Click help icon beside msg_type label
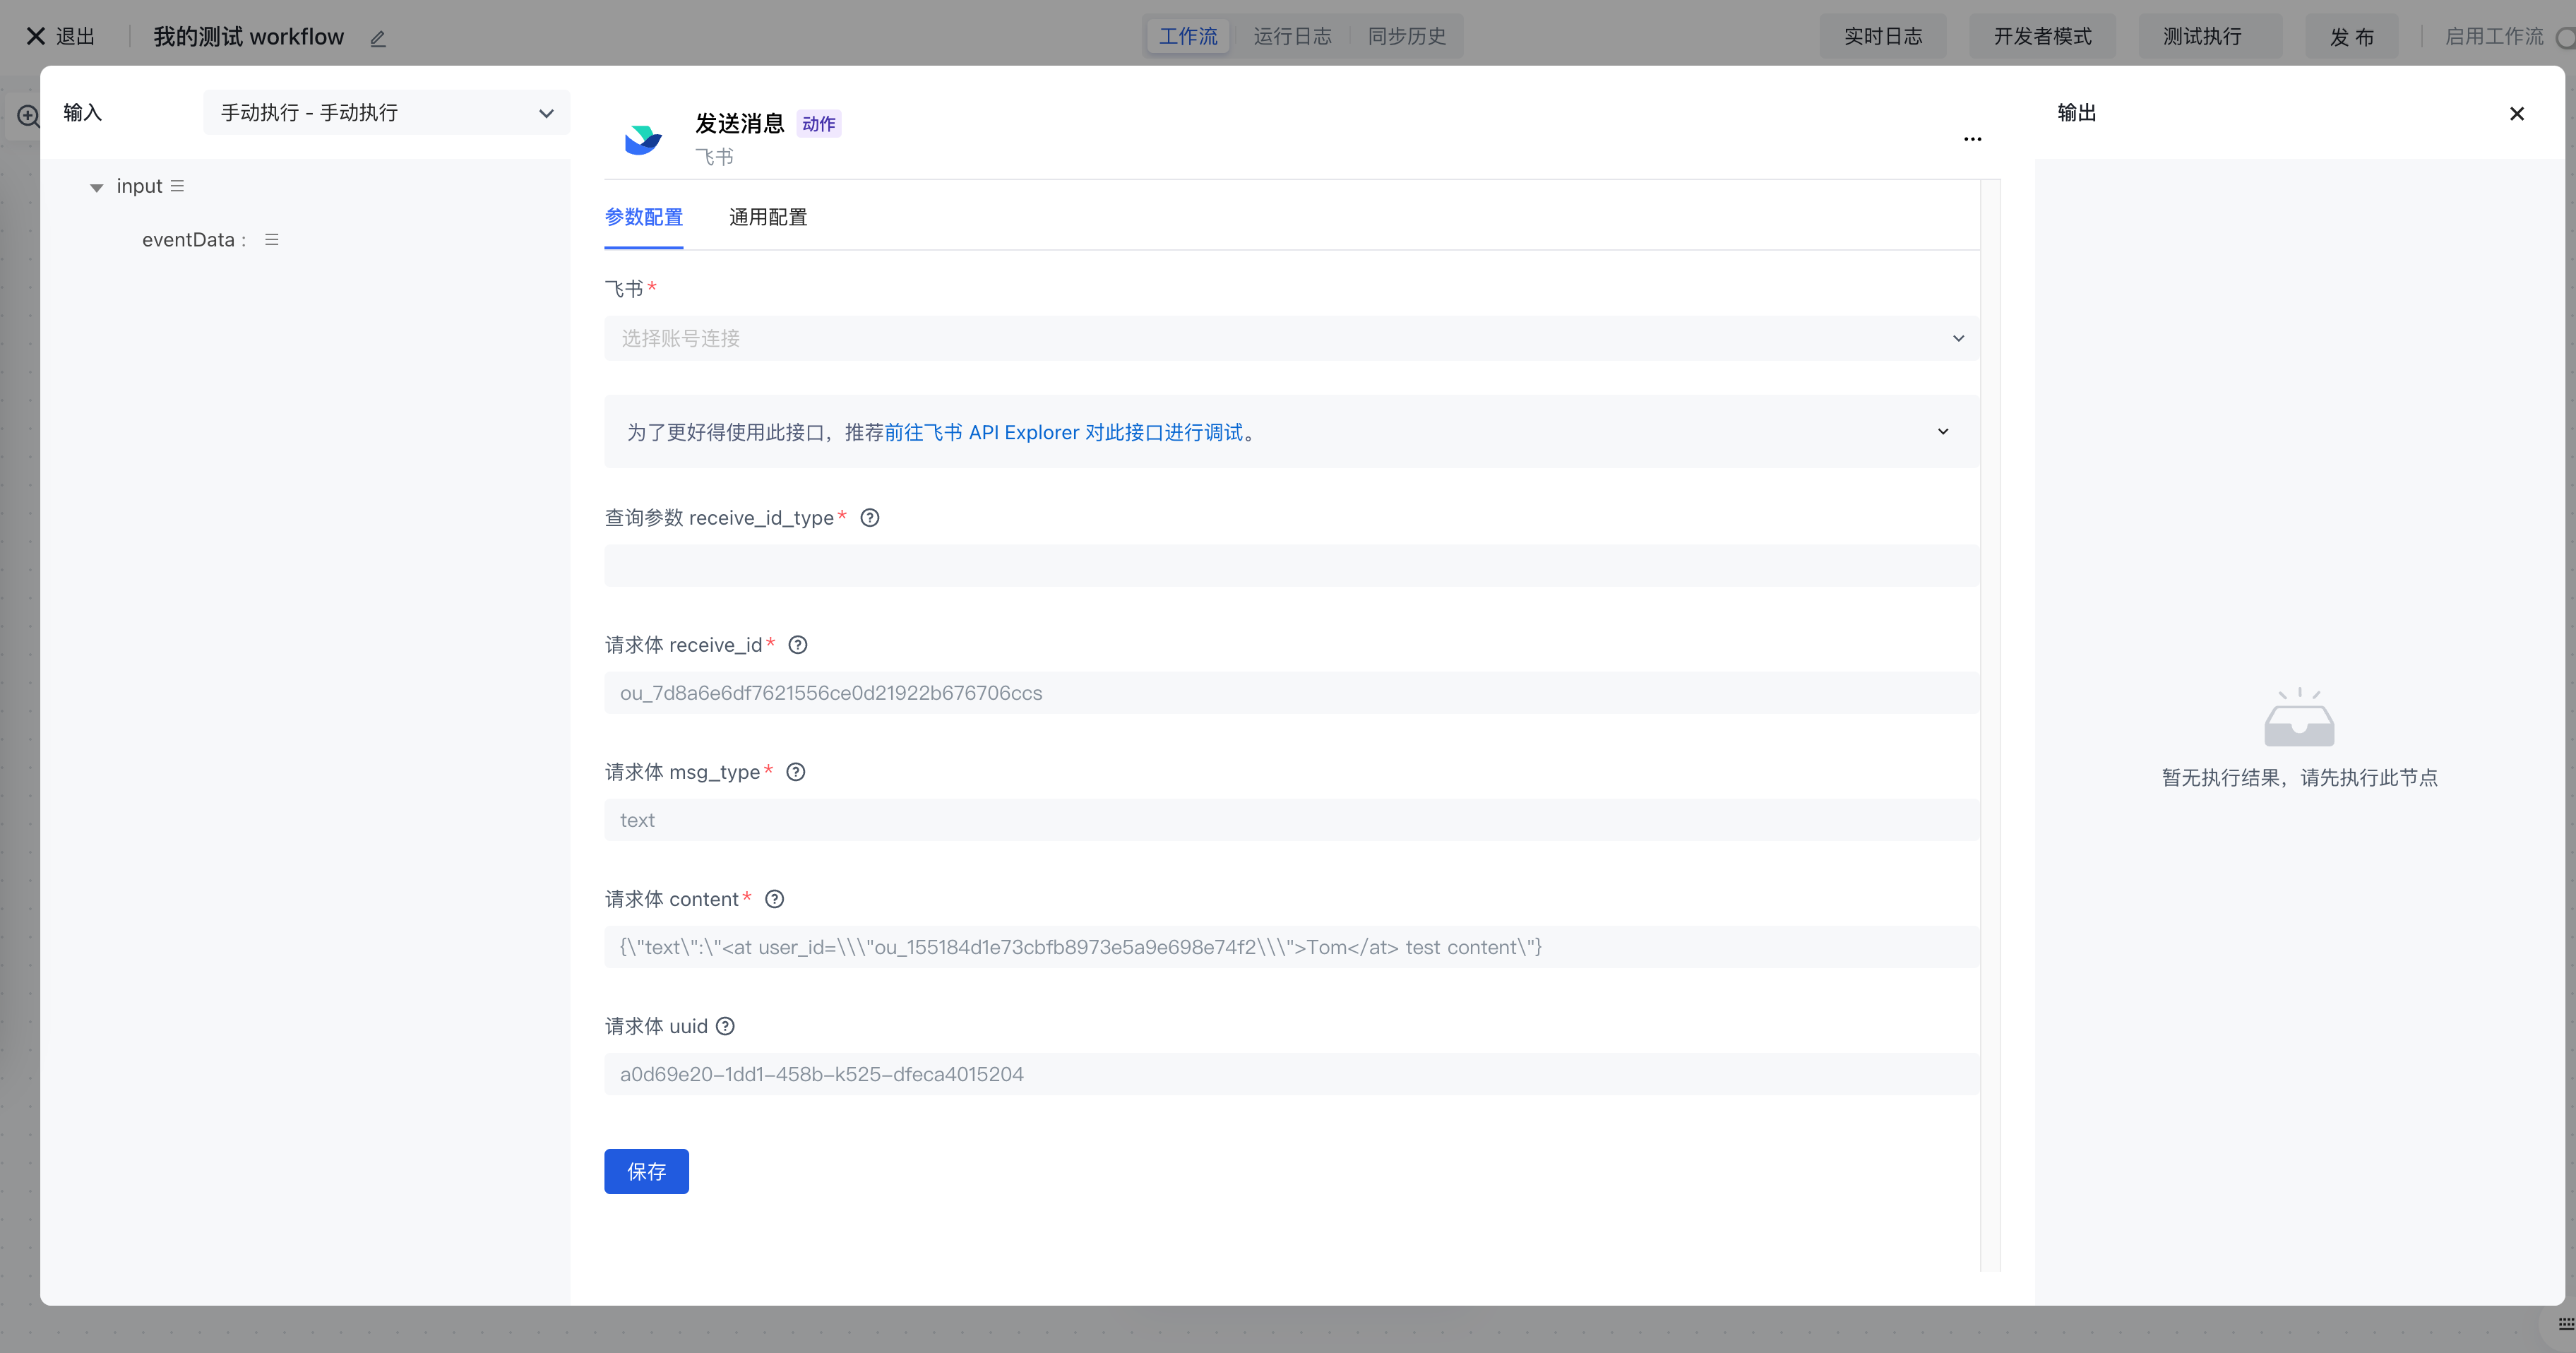 click(x=795, y=772)
